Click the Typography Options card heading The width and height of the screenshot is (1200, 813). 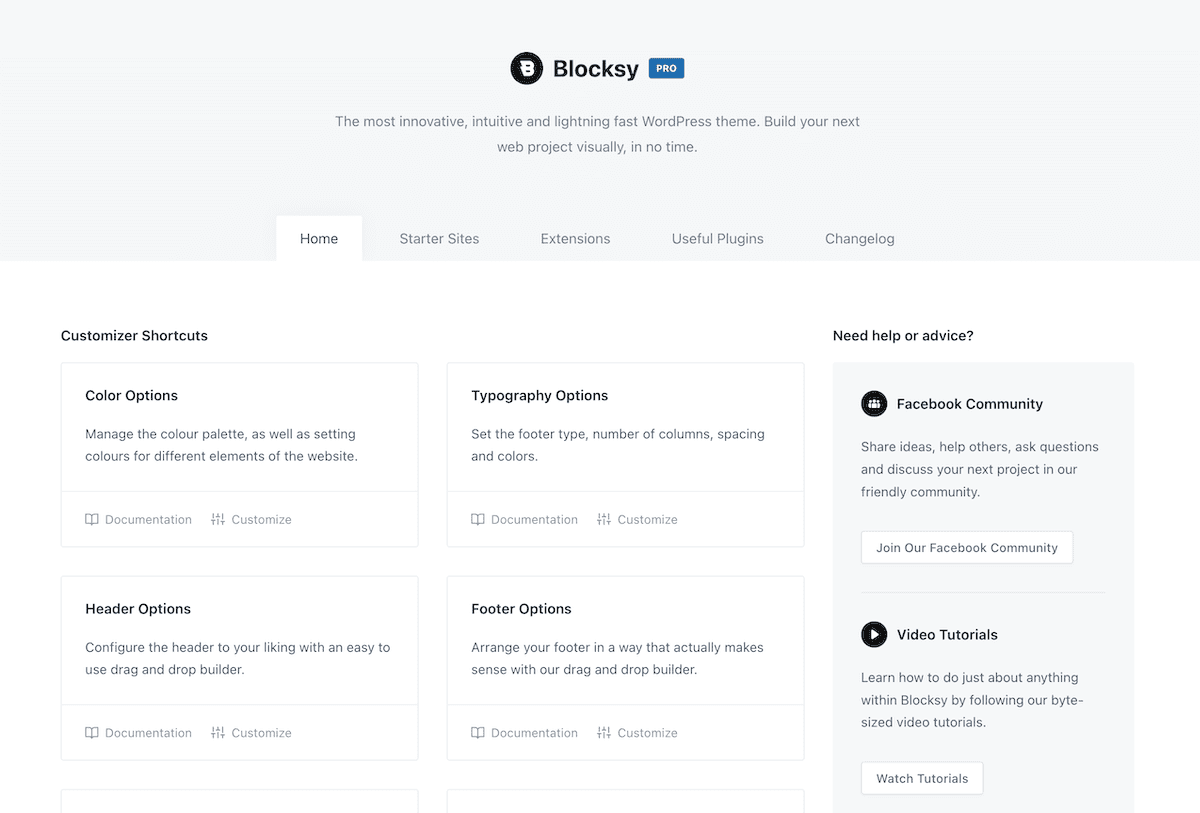(539, 395)
